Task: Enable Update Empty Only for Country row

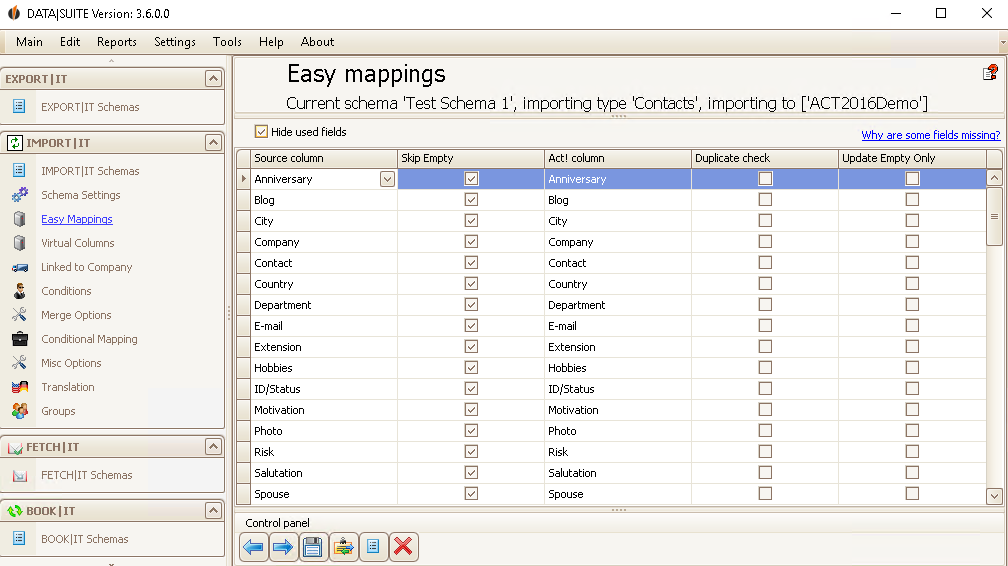Action: pyautogui.click(x=912, y=284)
